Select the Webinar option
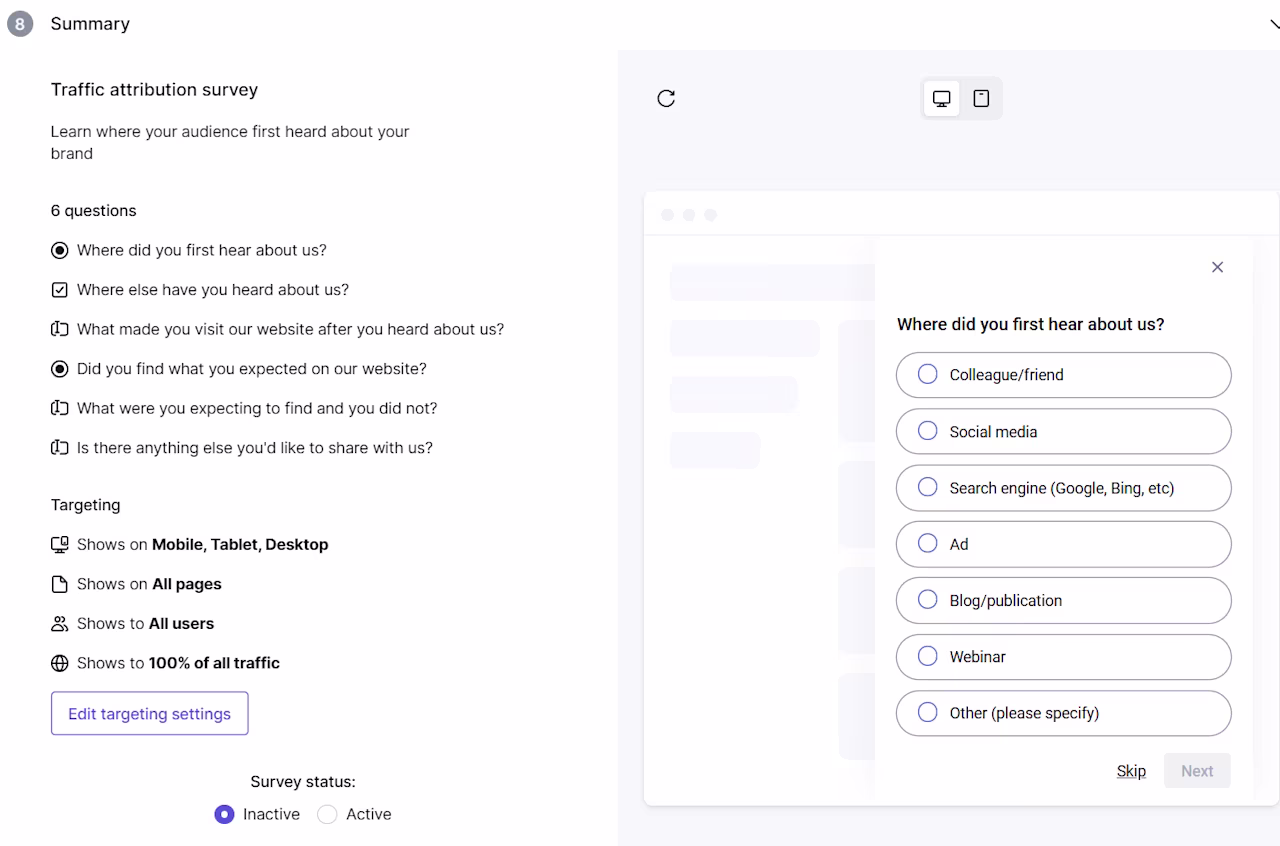Image resolution: width=1280 pixels, height=846 pixels. [x=1063, y=657]
